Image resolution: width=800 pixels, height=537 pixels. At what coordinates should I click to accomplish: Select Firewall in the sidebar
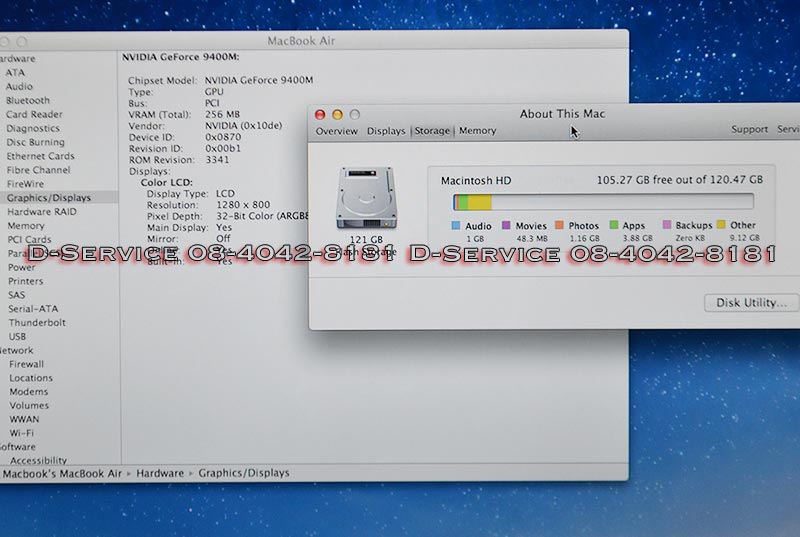tap(26, 364)
